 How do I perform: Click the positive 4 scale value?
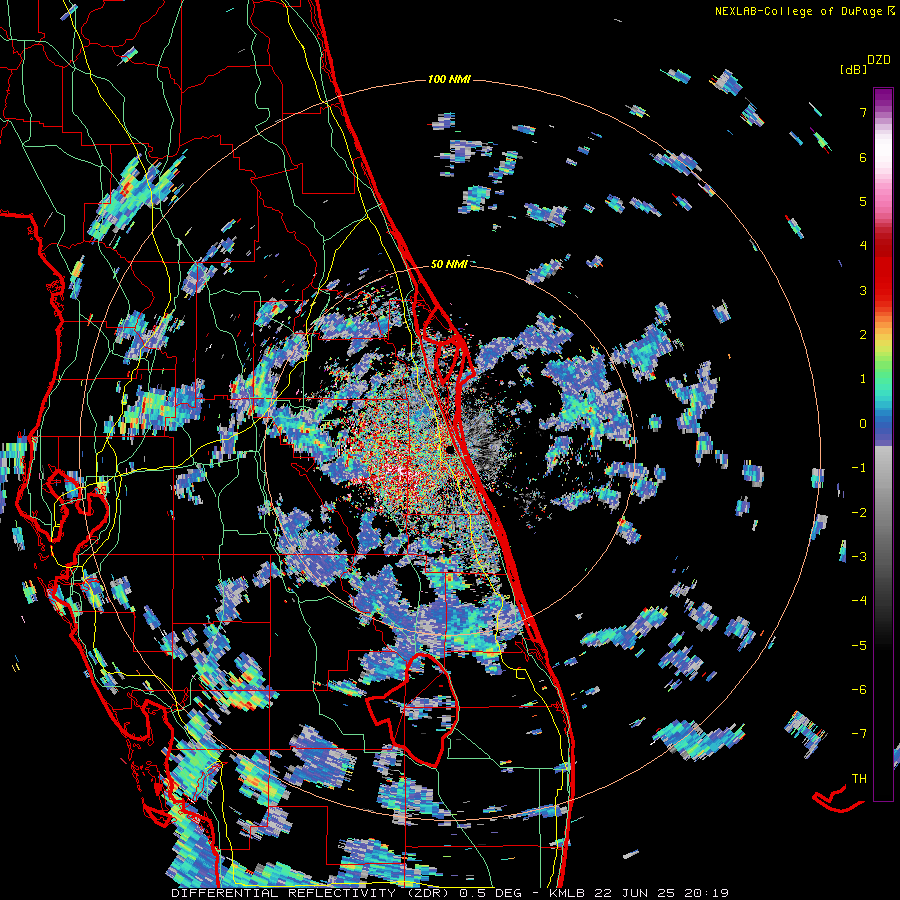tap(863, 246)
